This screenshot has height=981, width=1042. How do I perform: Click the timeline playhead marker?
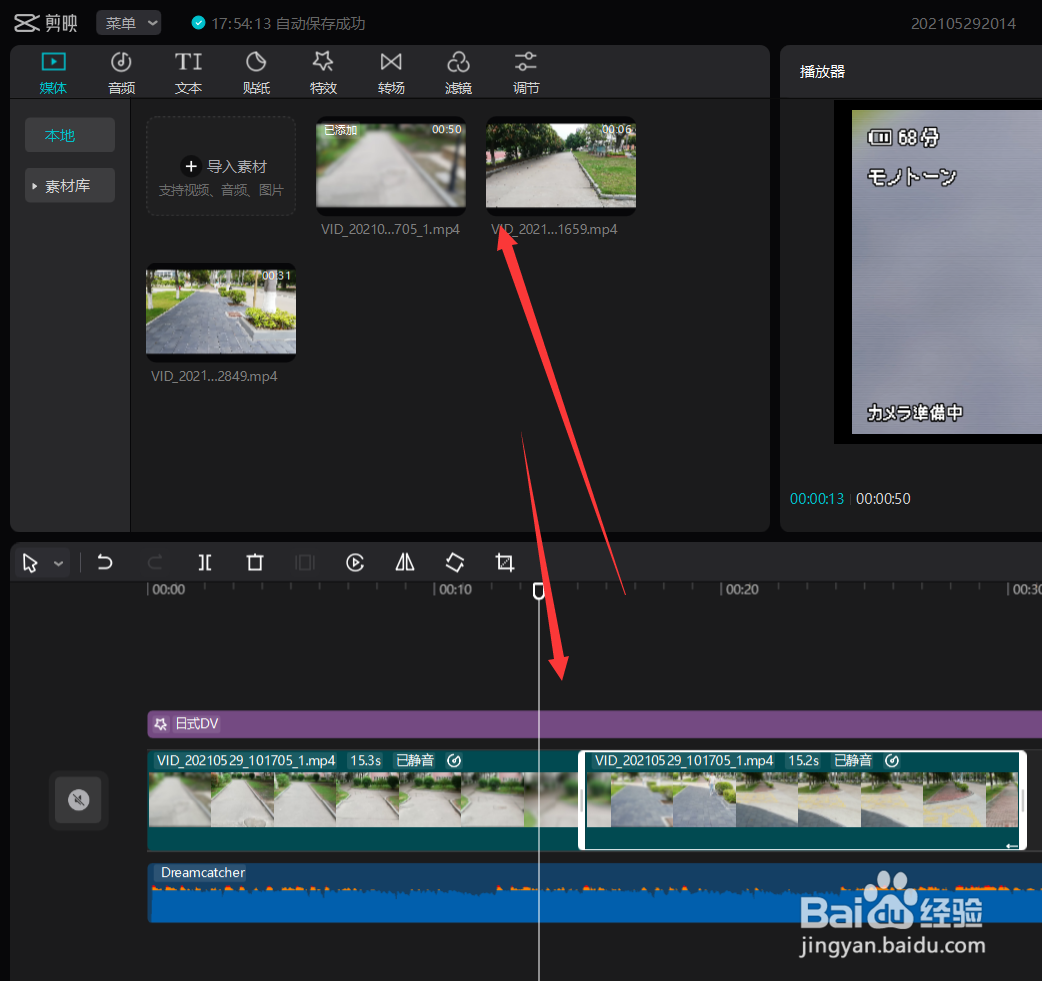pyautogui.click(x=539, y=591)
